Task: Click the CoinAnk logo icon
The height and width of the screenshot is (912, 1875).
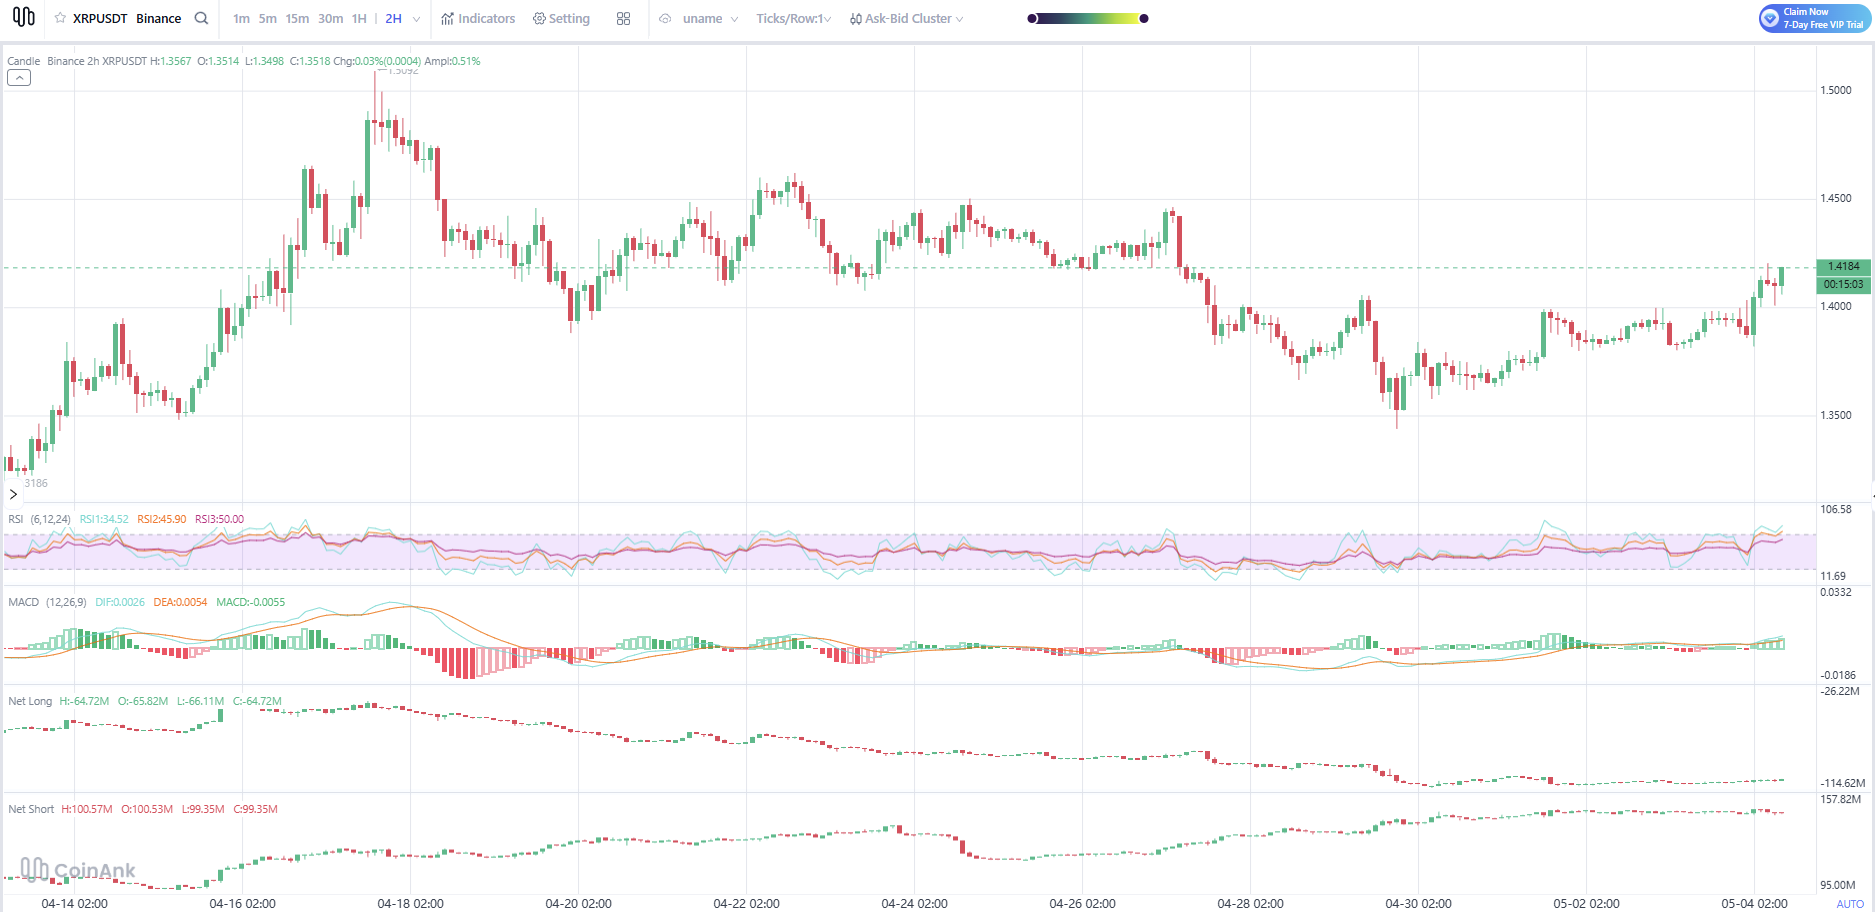Action: [x=24, y=17]
